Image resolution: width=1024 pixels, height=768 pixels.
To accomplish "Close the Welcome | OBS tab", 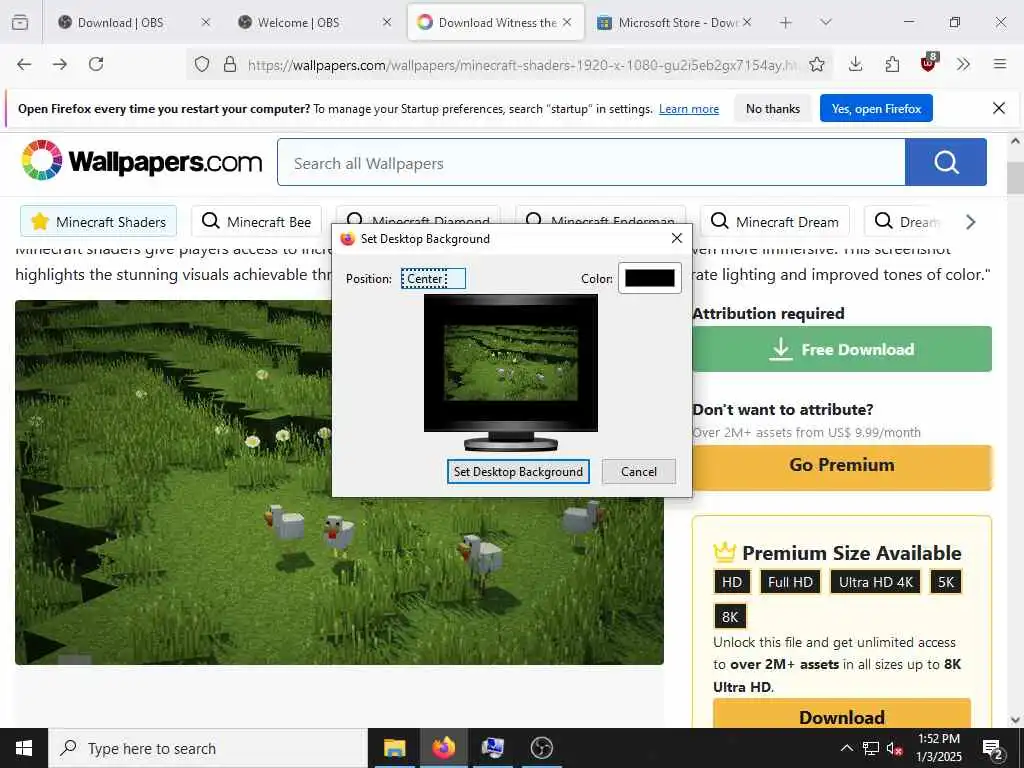I will coord(387,22).
